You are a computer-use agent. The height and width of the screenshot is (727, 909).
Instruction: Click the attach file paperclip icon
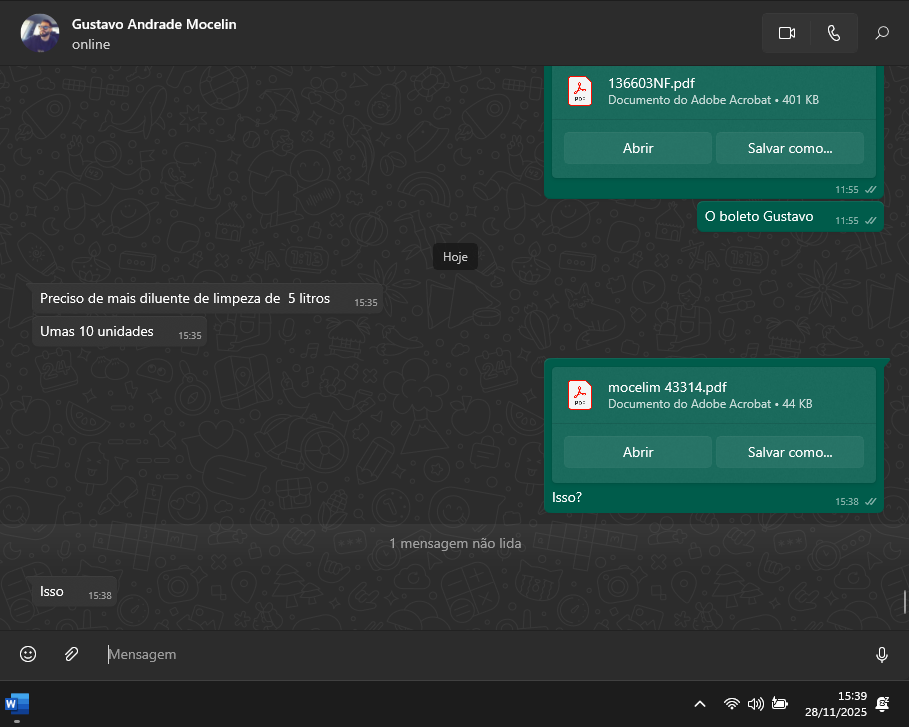tap(71, 654)
